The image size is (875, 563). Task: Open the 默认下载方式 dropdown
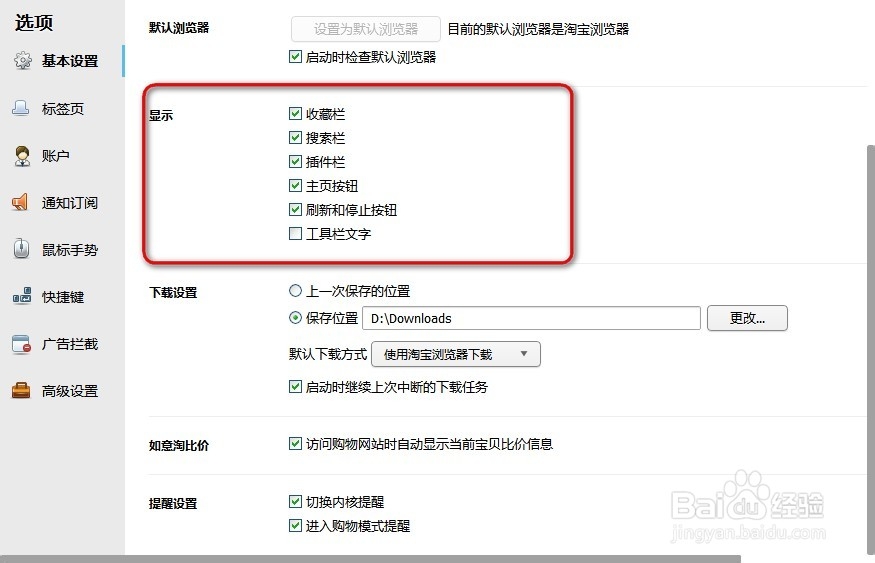[x=455, y=354]
